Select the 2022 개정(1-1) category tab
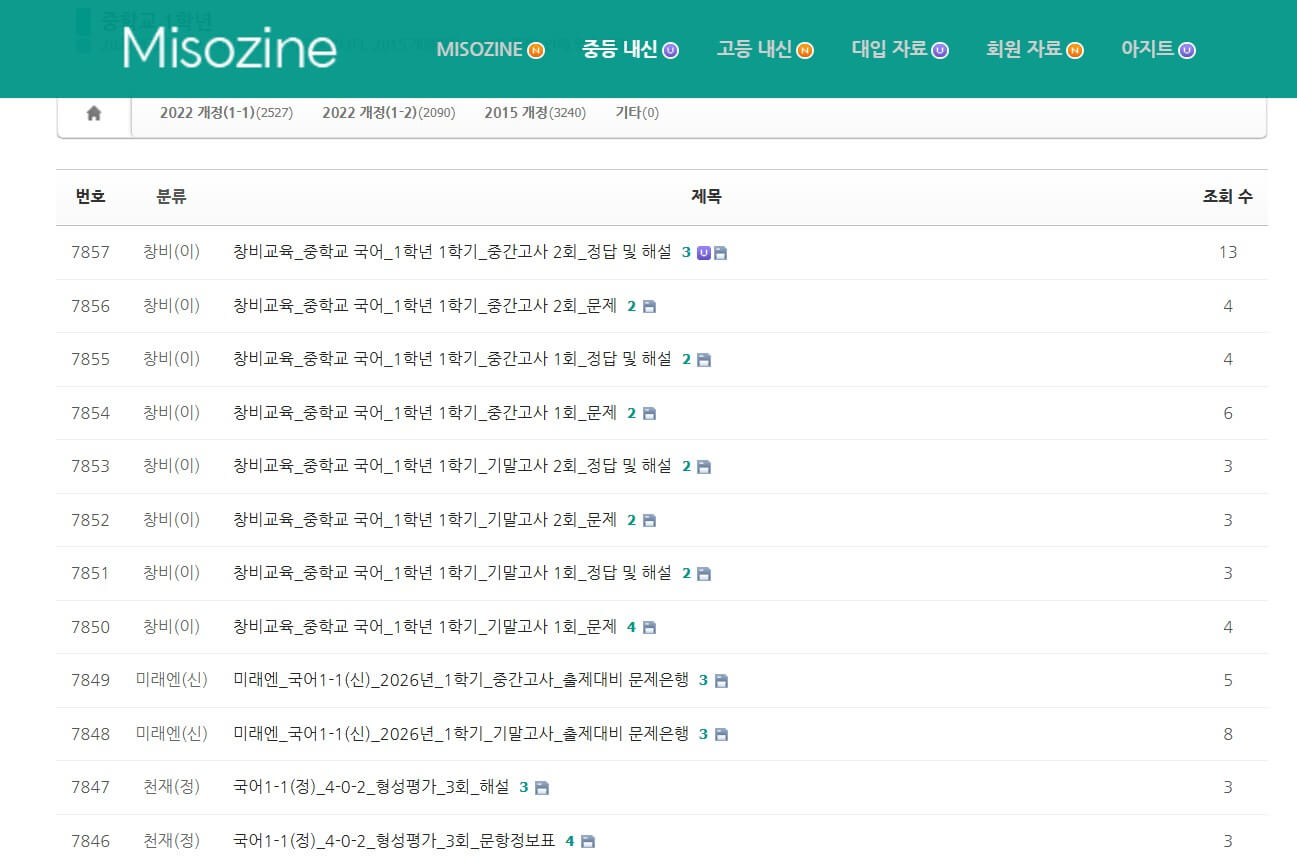This screenshot has height=866, width=1297. coord(226,113)
